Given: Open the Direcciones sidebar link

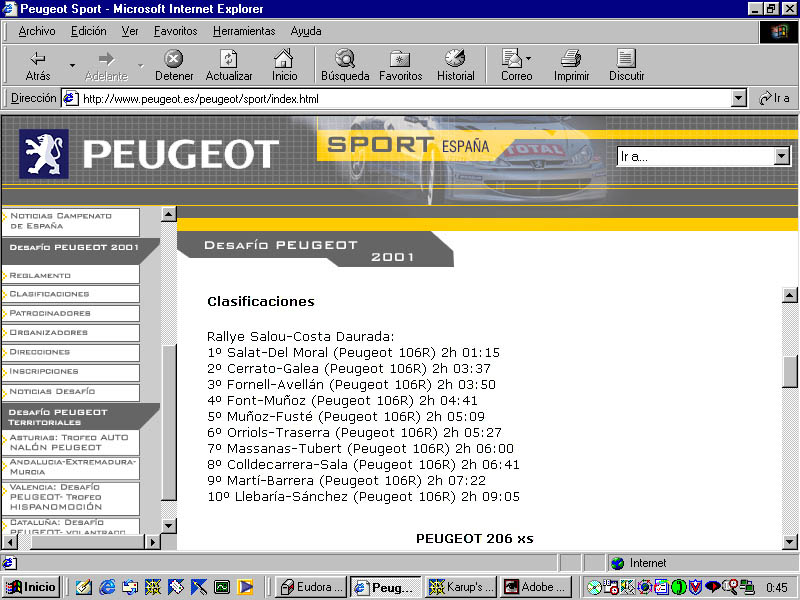Looking at the screenshot, I should 70,352.
